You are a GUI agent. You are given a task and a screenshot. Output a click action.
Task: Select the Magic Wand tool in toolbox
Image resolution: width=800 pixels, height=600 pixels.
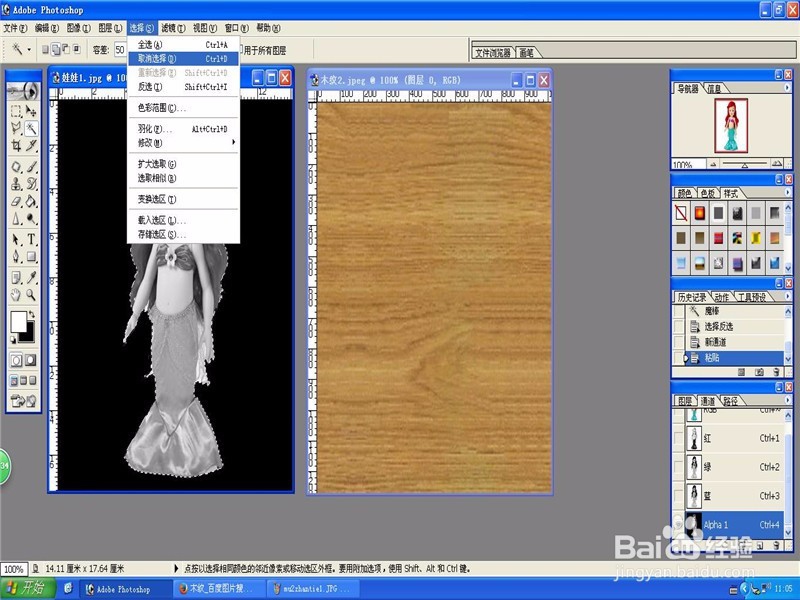[x=31, y=128]
